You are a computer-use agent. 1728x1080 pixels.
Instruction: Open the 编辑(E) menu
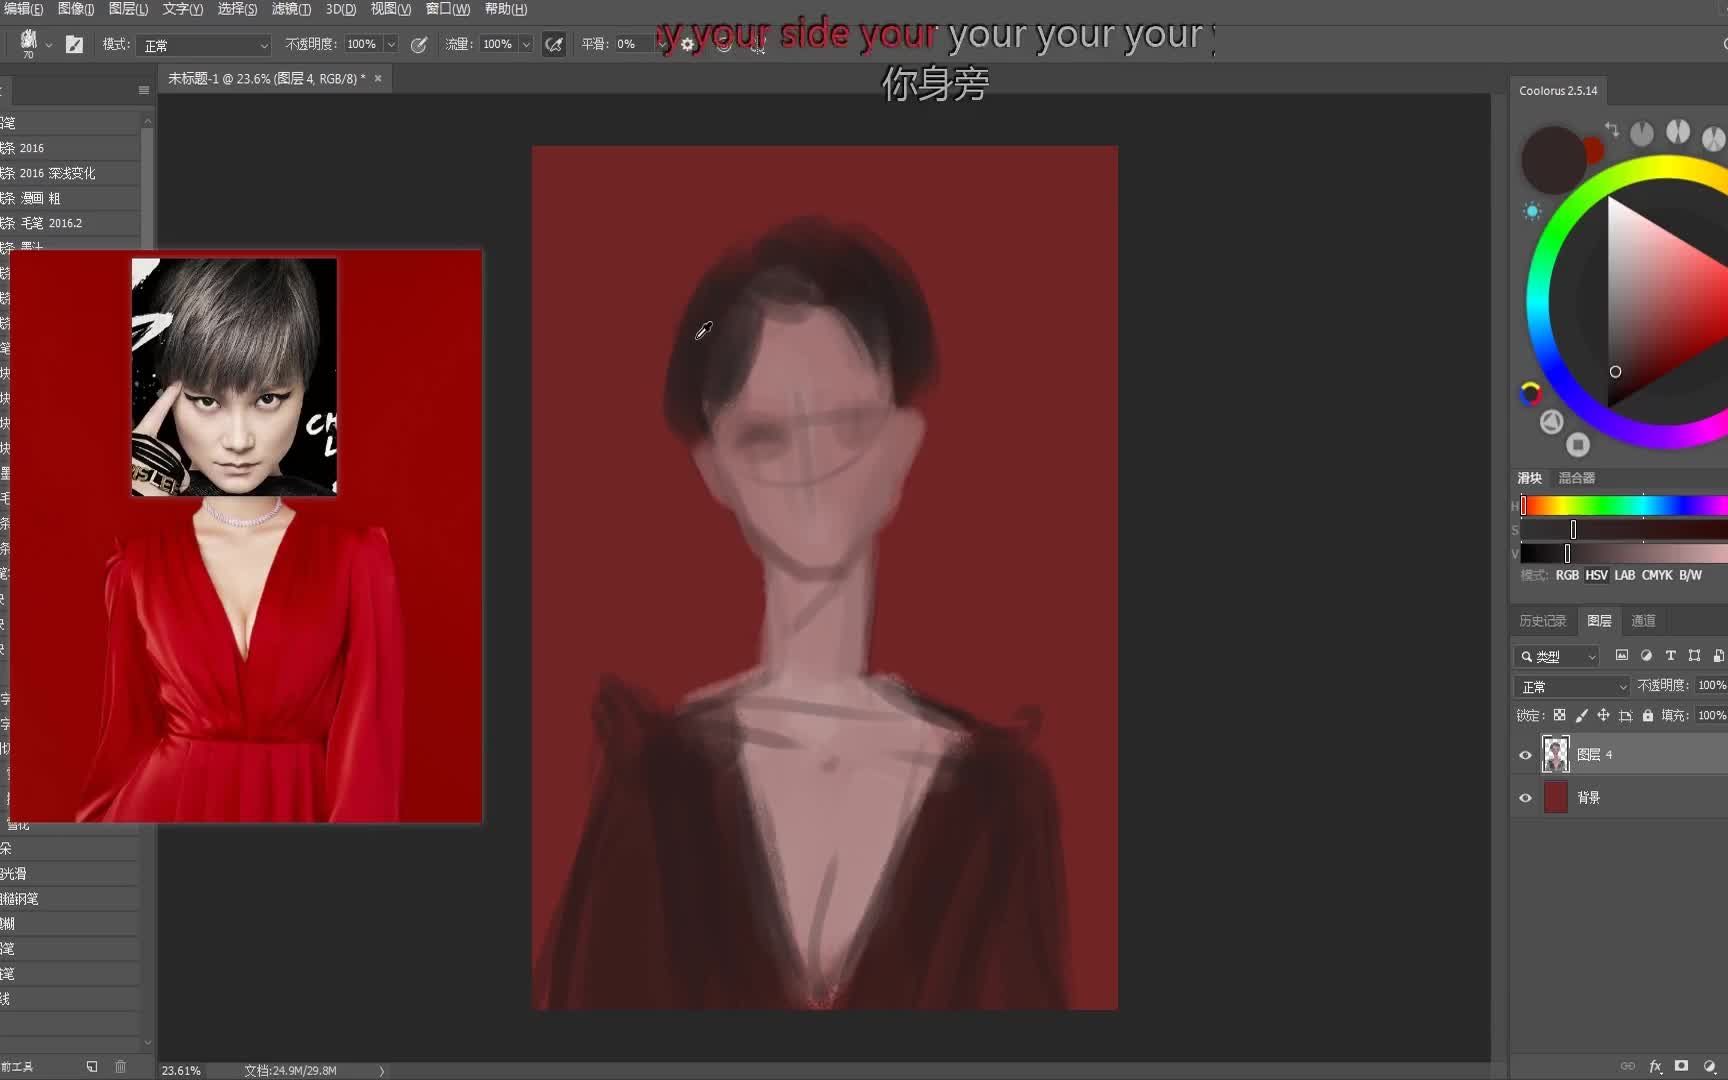point(22,9)
